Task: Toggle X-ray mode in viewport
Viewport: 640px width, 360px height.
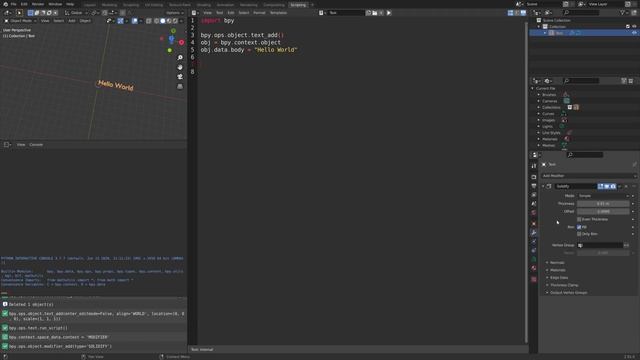Action: click(149, 20)
